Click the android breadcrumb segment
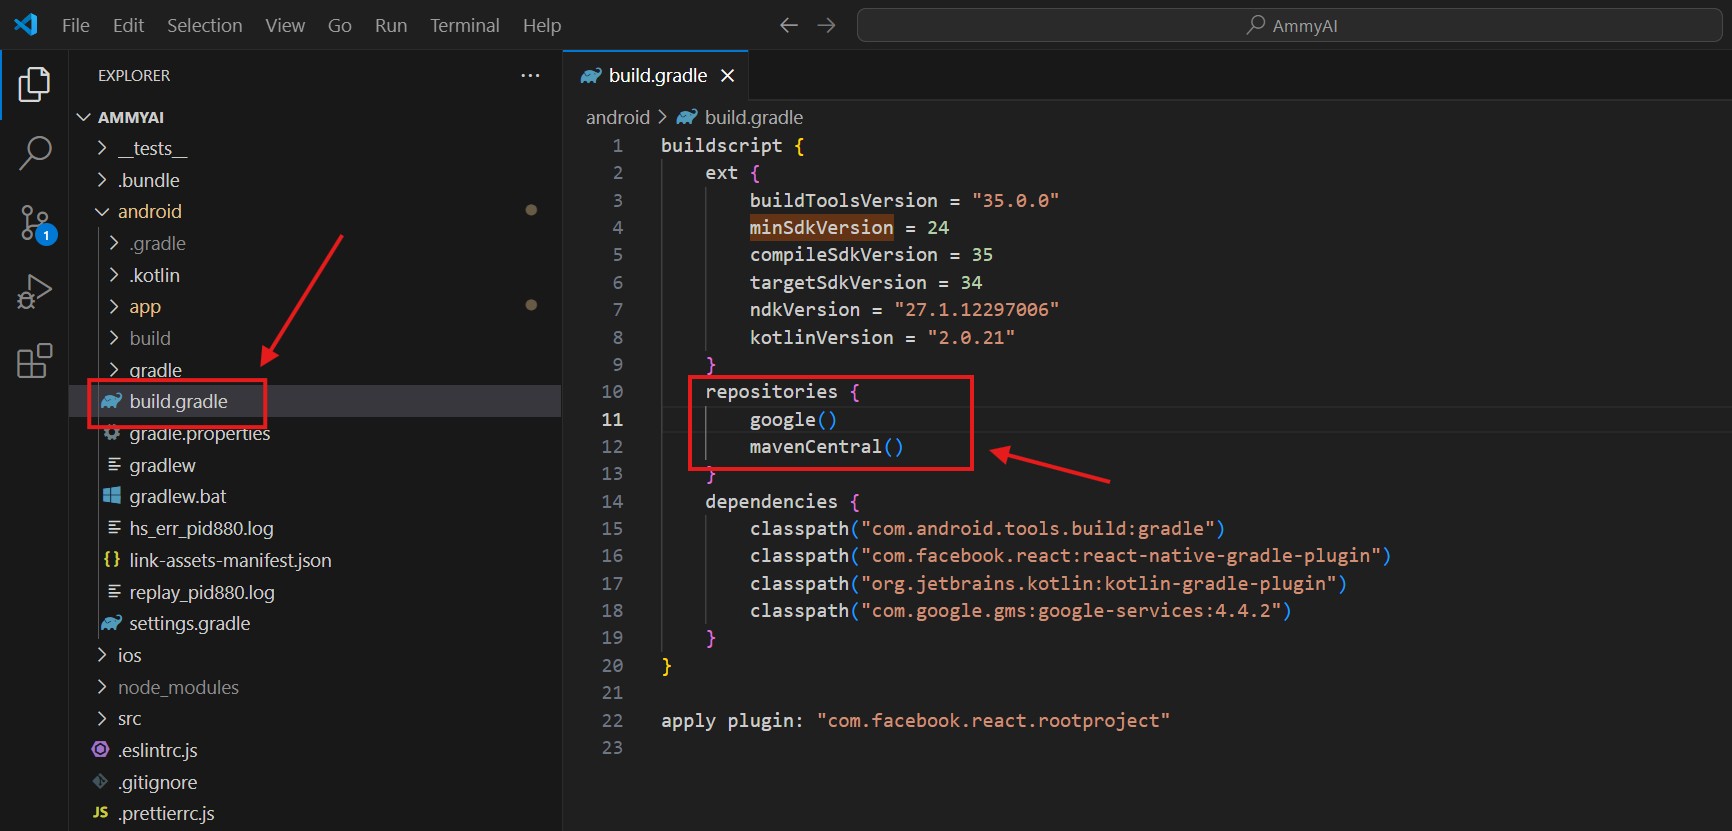The height and width of the screenshot is (831, 1732). point(617,118)
